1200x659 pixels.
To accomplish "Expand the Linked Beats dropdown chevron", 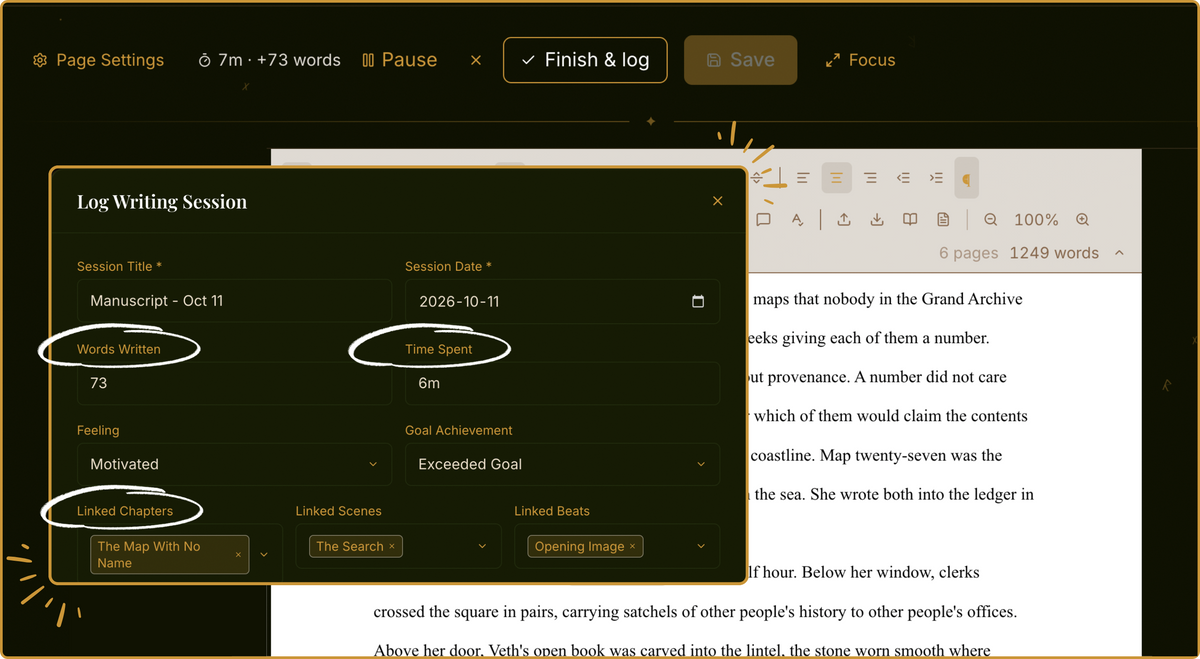I will [701, 546].
